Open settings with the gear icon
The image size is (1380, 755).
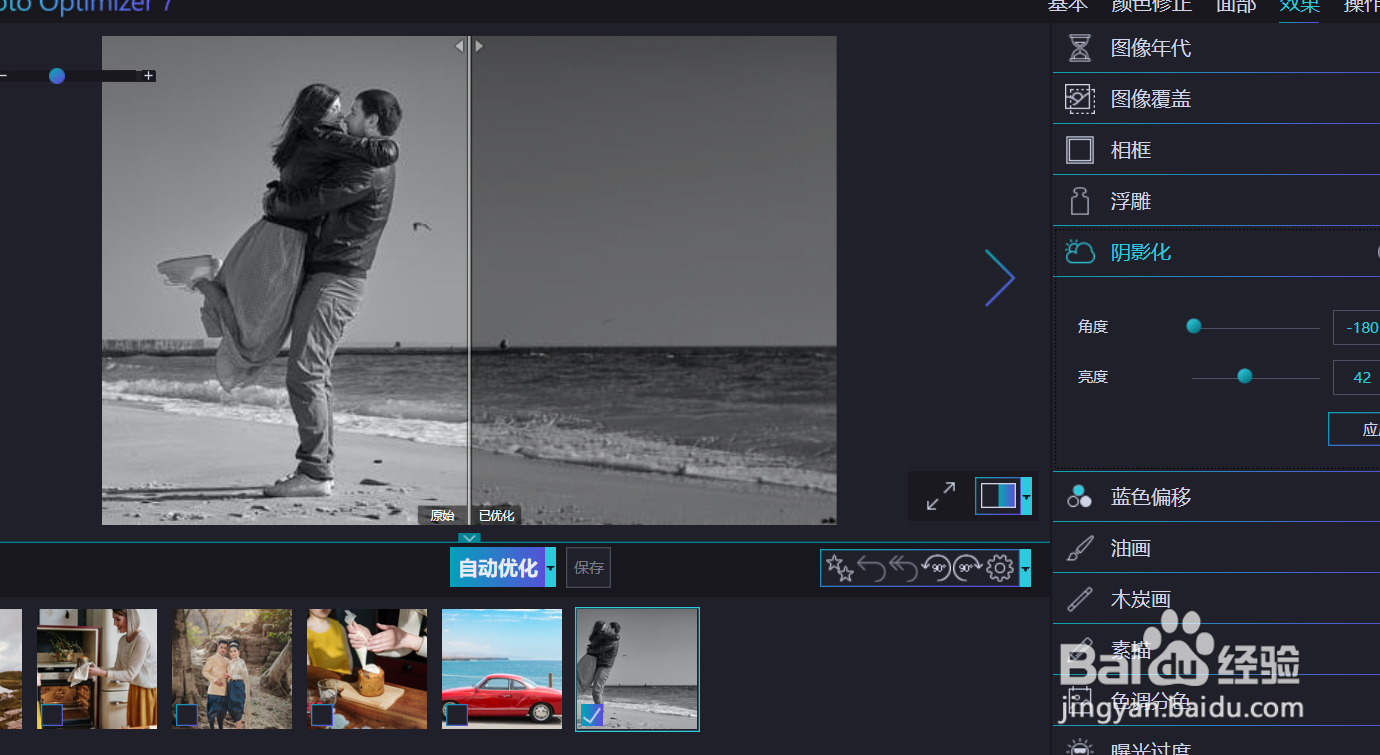(1000, 569)
